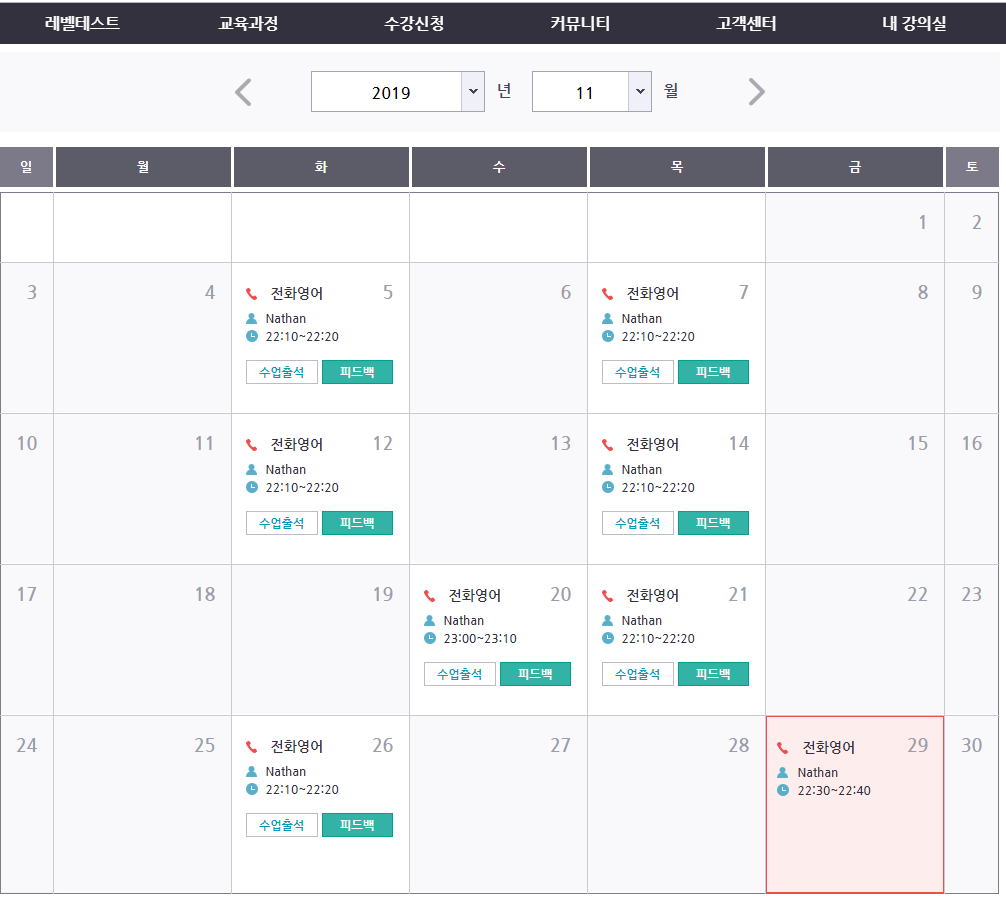Click the person icon on November 26

(x=252, y=772)
